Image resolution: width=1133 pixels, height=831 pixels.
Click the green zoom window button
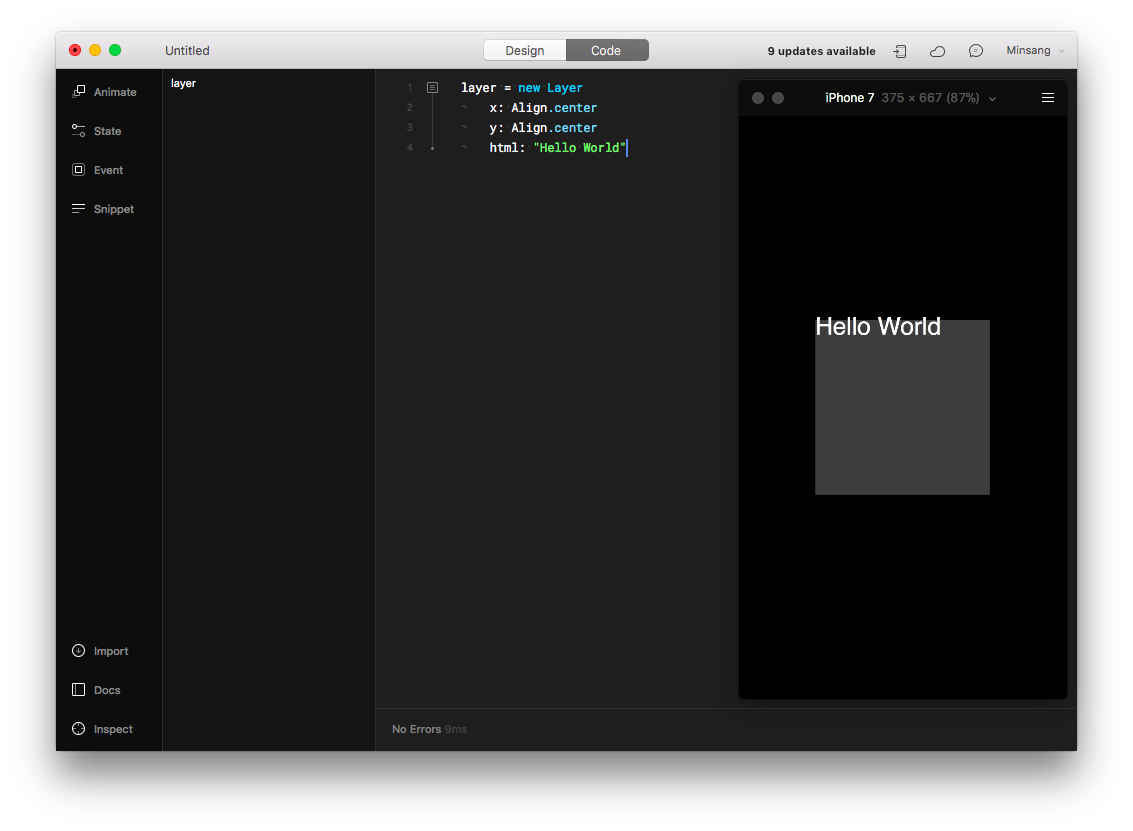pyautogui.click(x=115, y=50)
